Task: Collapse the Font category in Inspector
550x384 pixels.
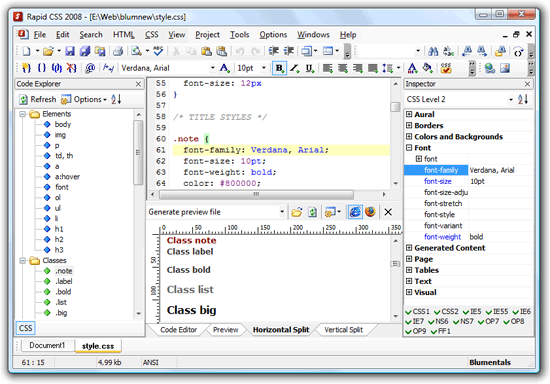Action: tap(409, 148)
